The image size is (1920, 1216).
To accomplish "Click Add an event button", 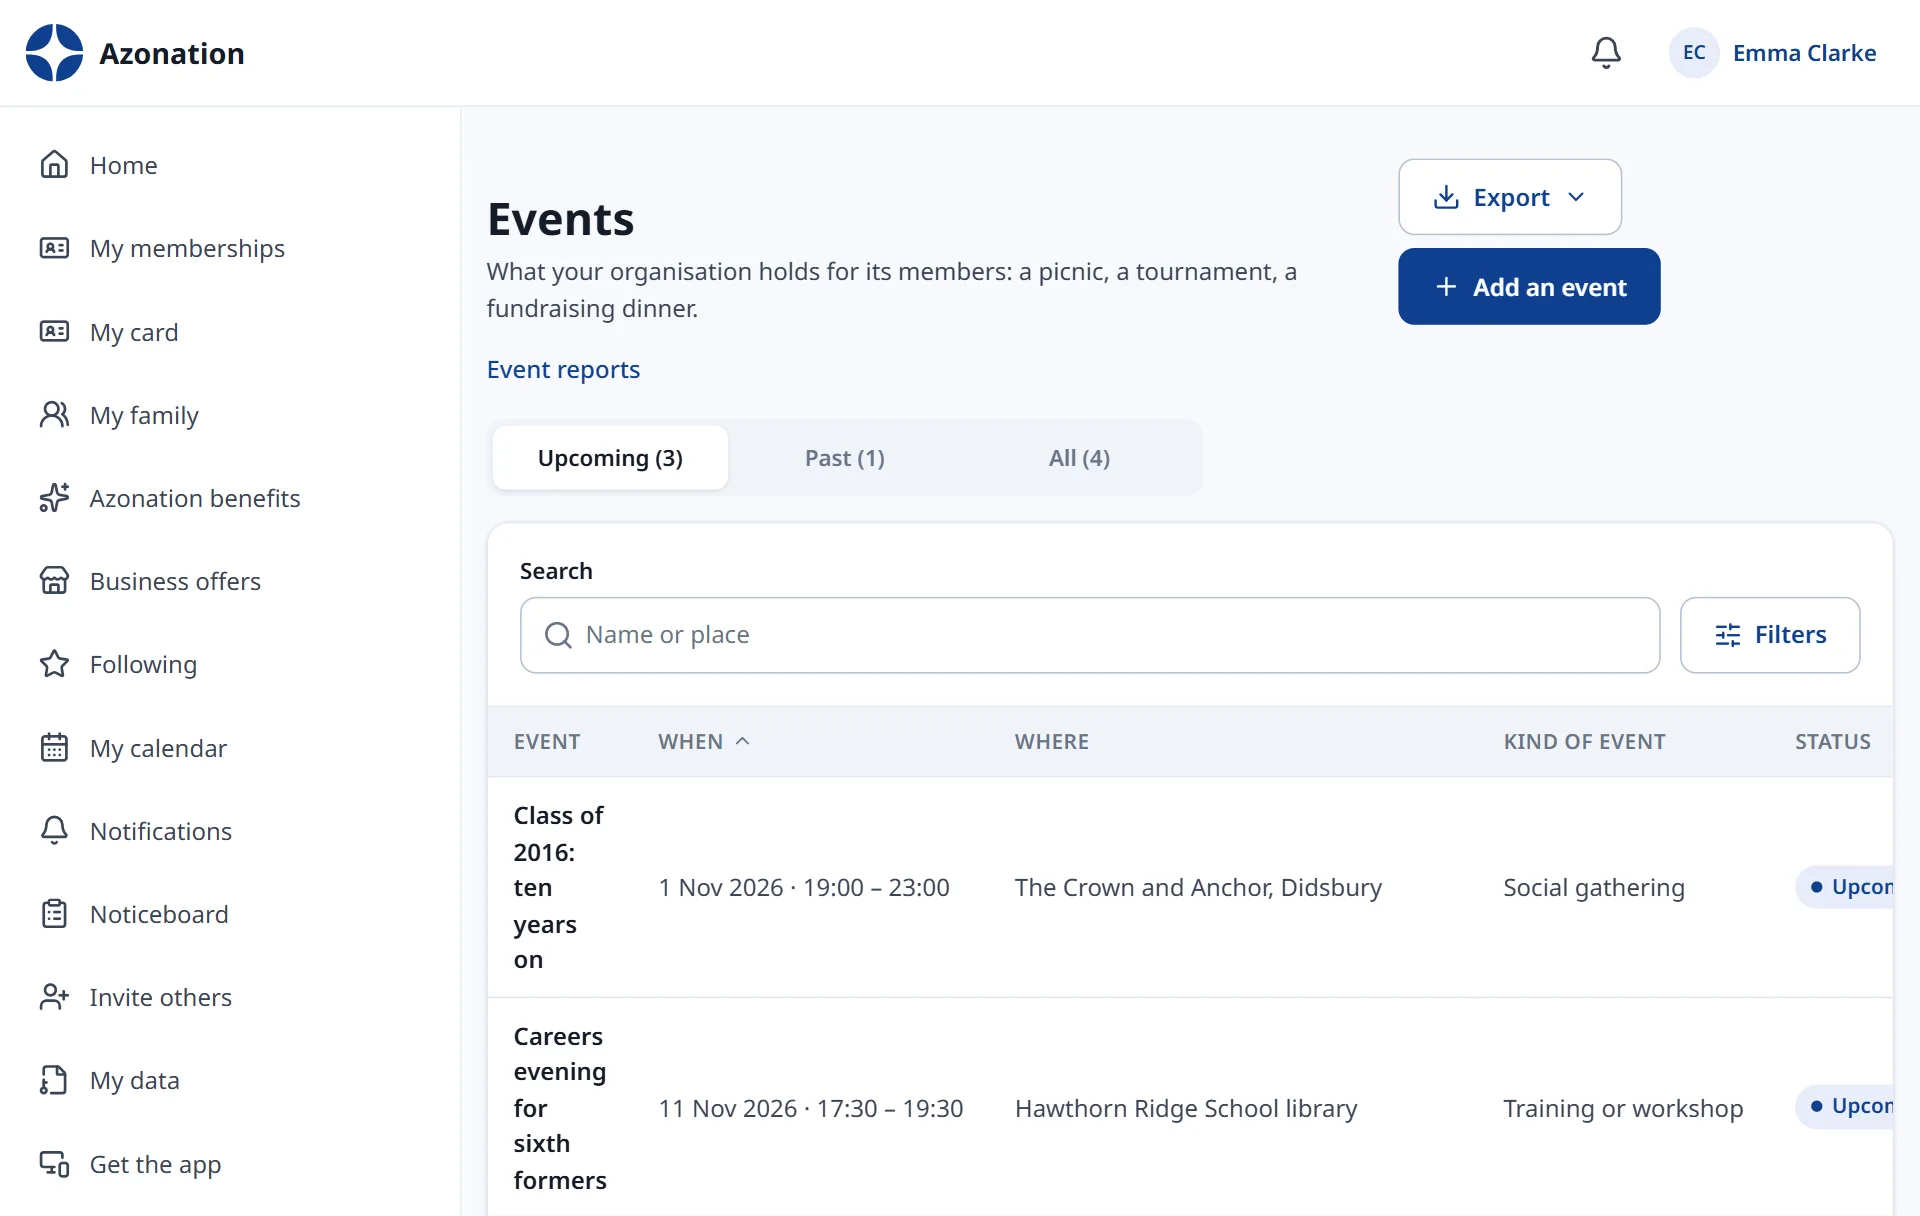I will point(1529,287).
